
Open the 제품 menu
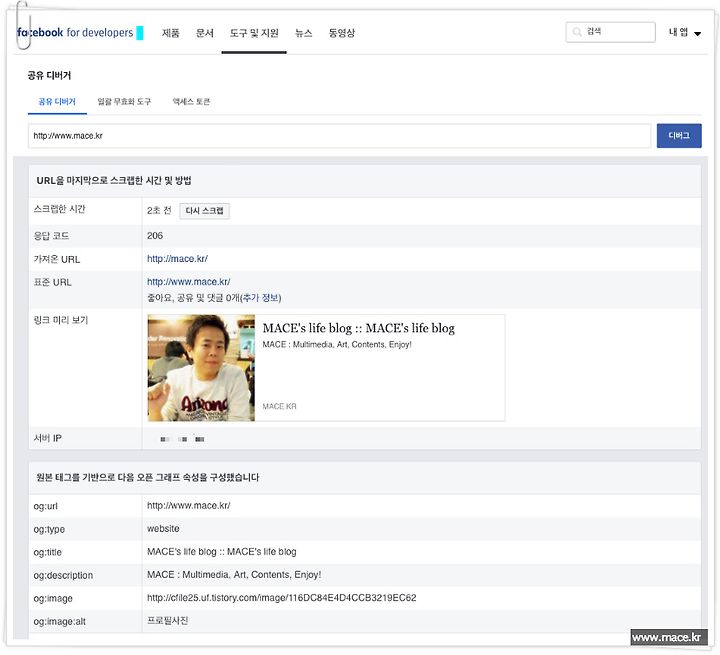(170, 33)
